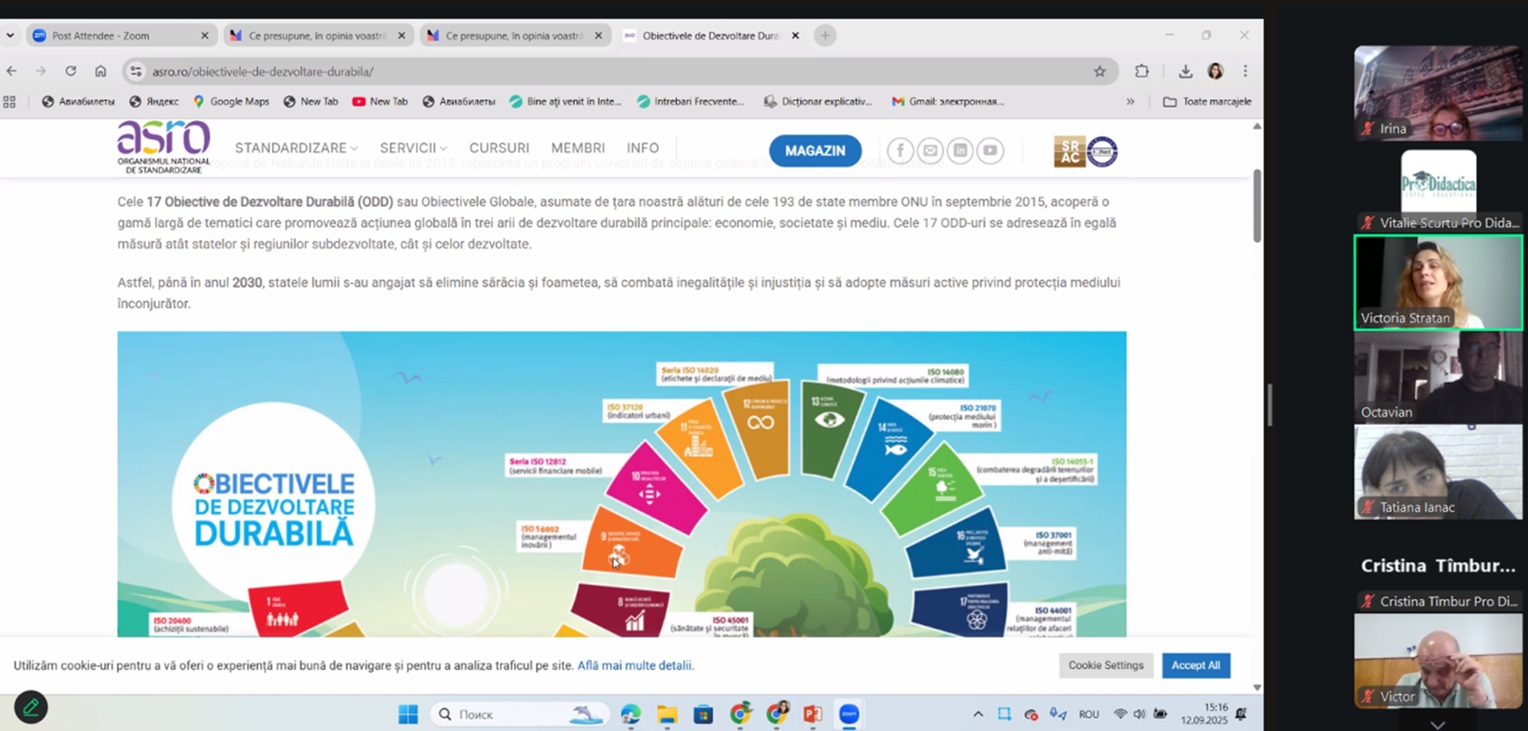1528x731 pixels.
Task: Follow the 'Află mai multe detalii' link
Action: click(x=635, y=665)
